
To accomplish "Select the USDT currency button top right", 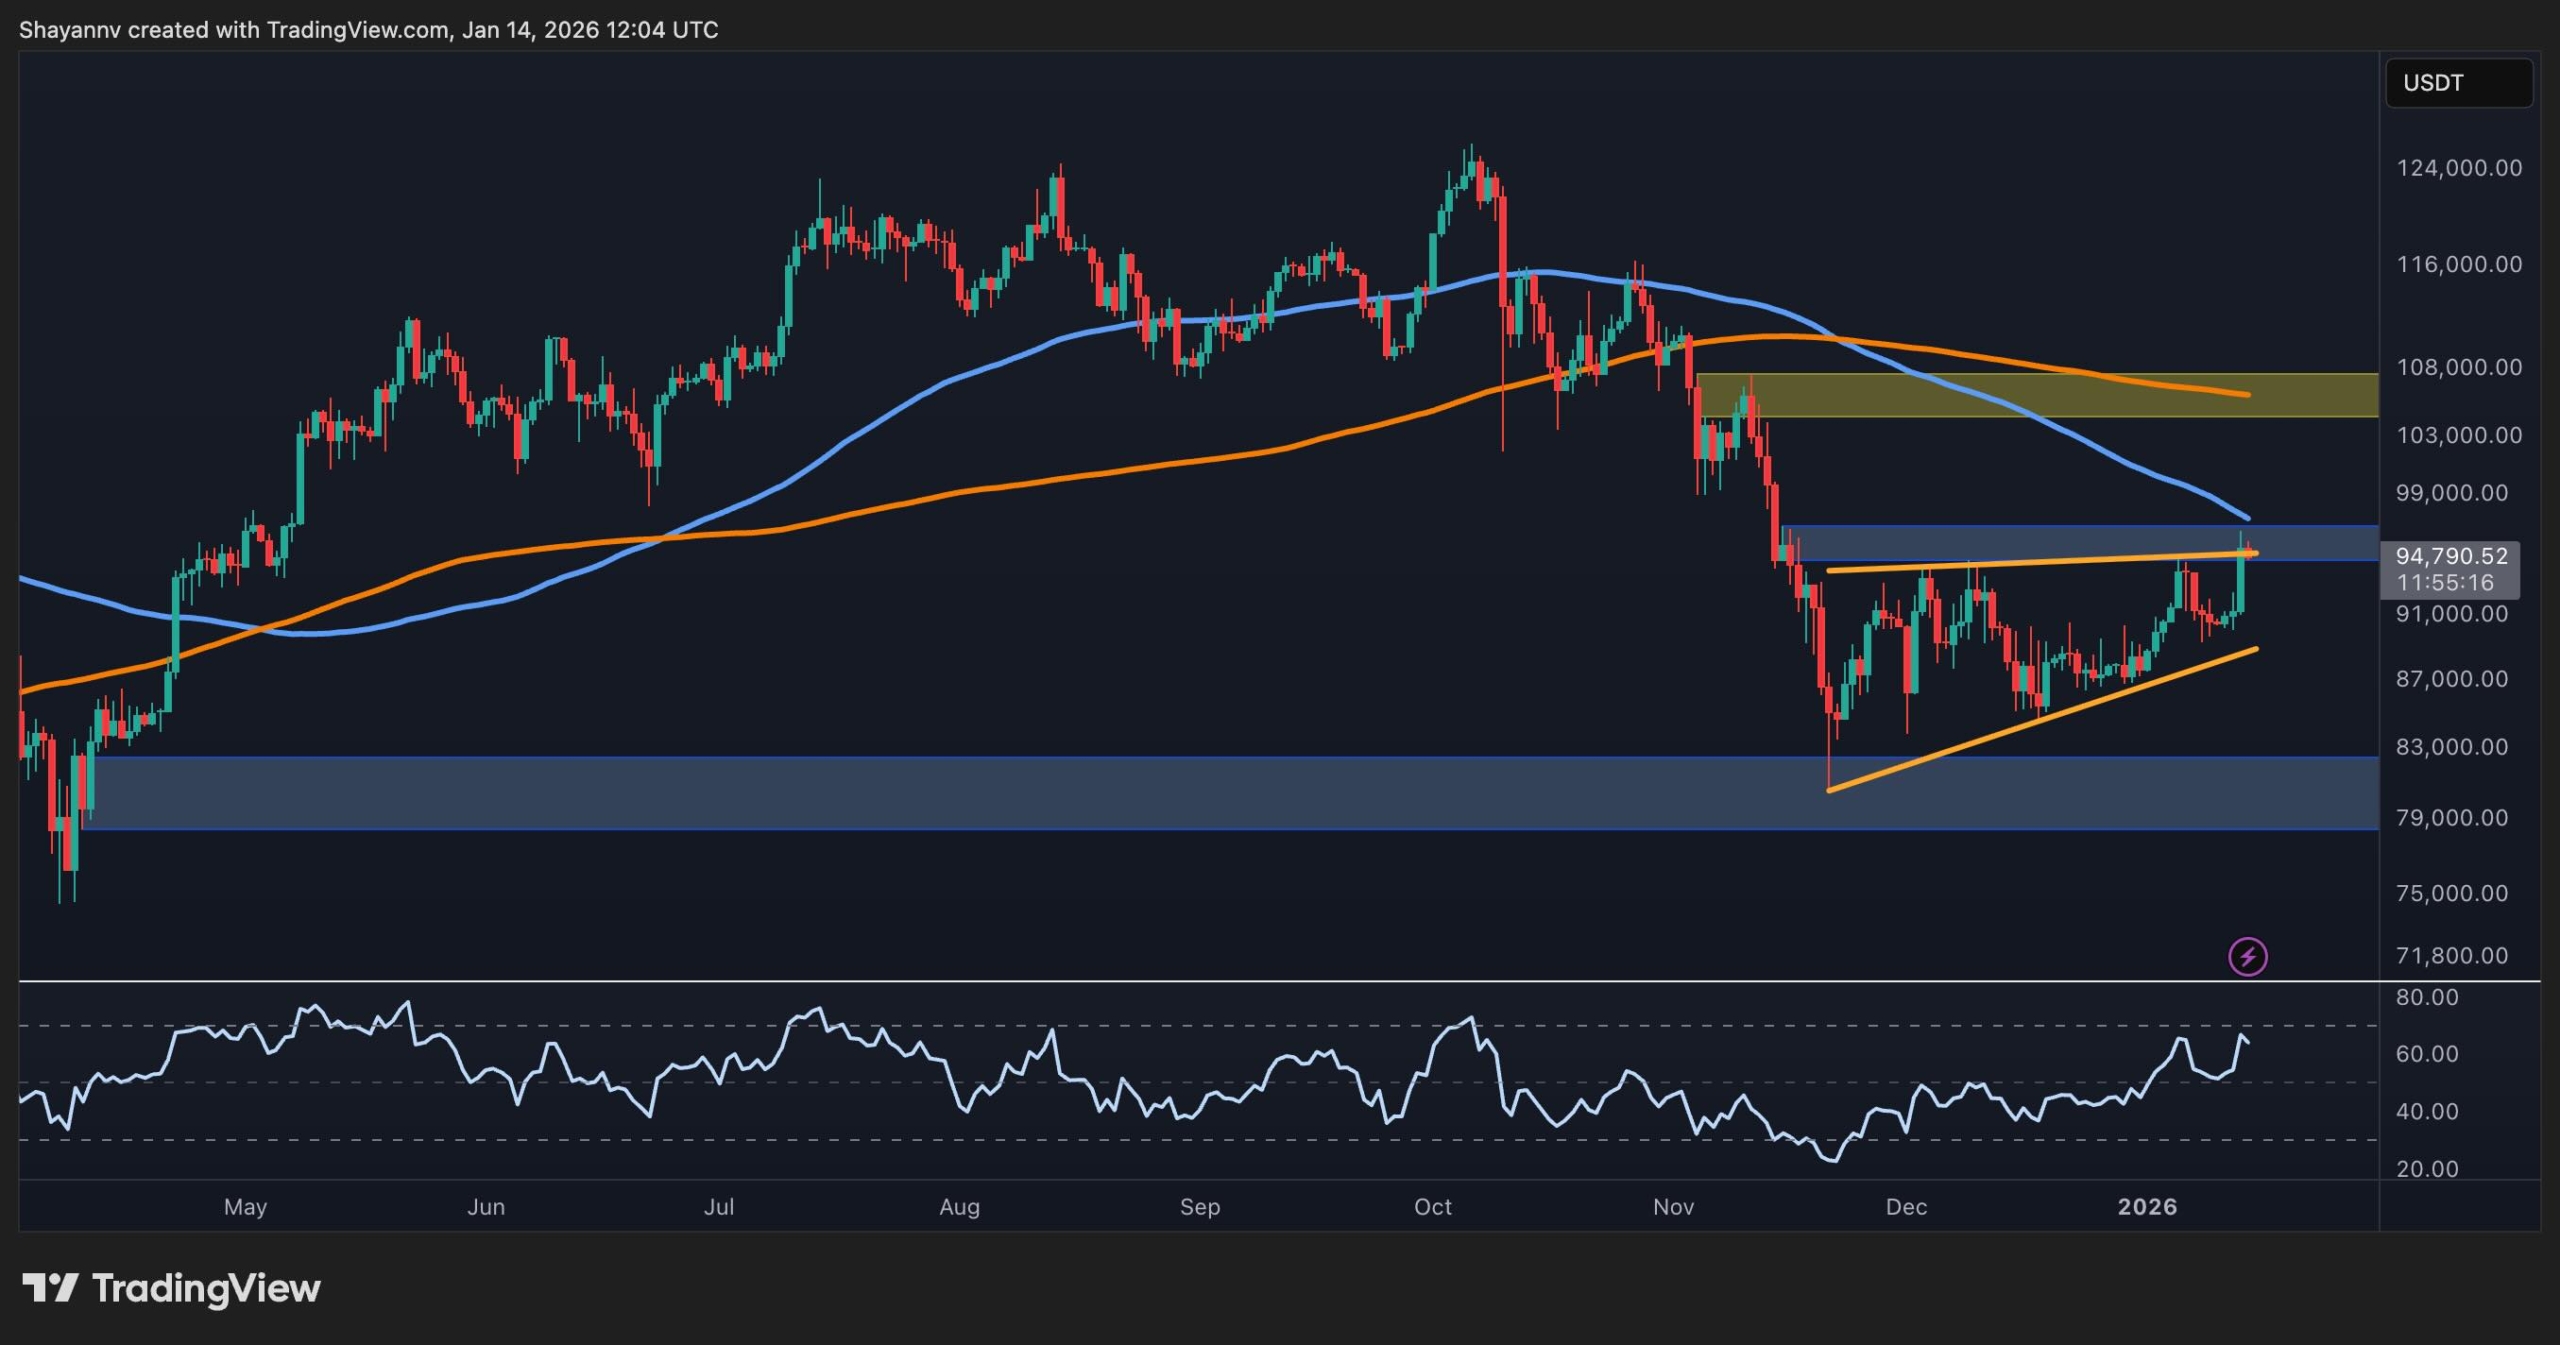I will pos(2459,83).
